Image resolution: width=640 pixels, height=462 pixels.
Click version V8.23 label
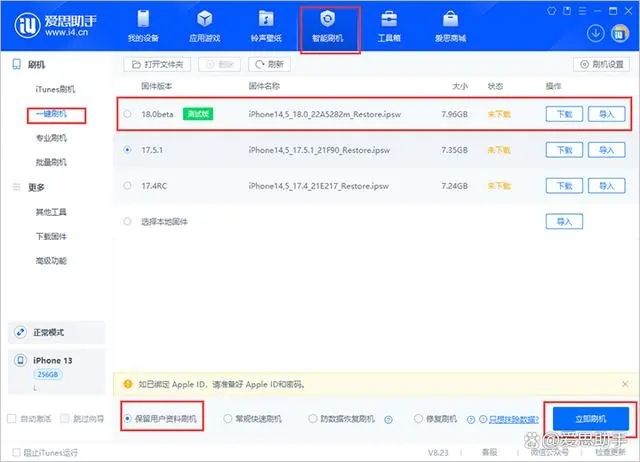[438, 453]
